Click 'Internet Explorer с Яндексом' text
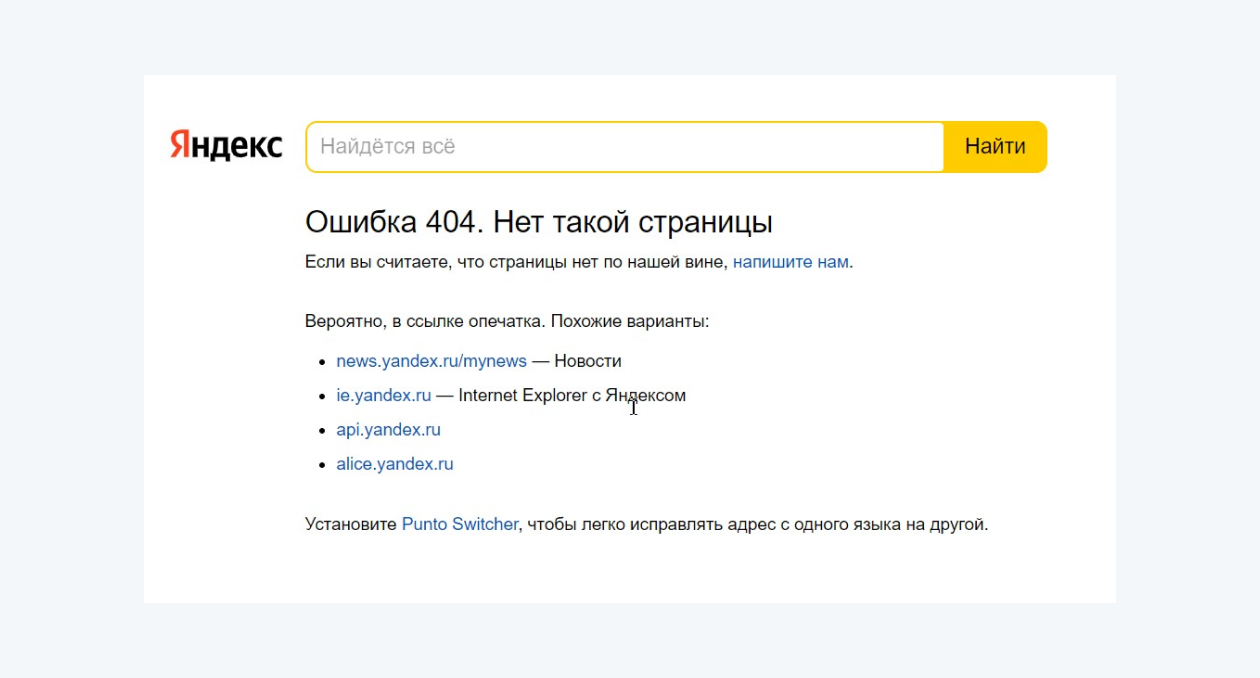1260x678 pixels. tap(572, 395)
